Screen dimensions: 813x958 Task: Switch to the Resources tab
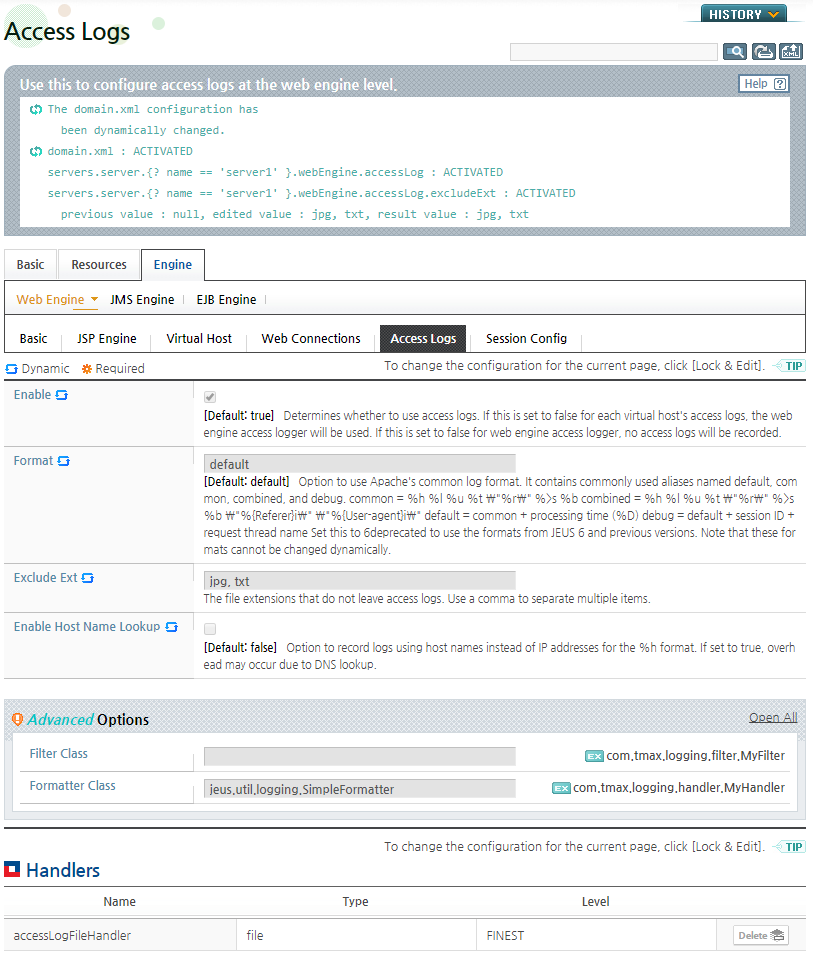click(x=99, y=265)
